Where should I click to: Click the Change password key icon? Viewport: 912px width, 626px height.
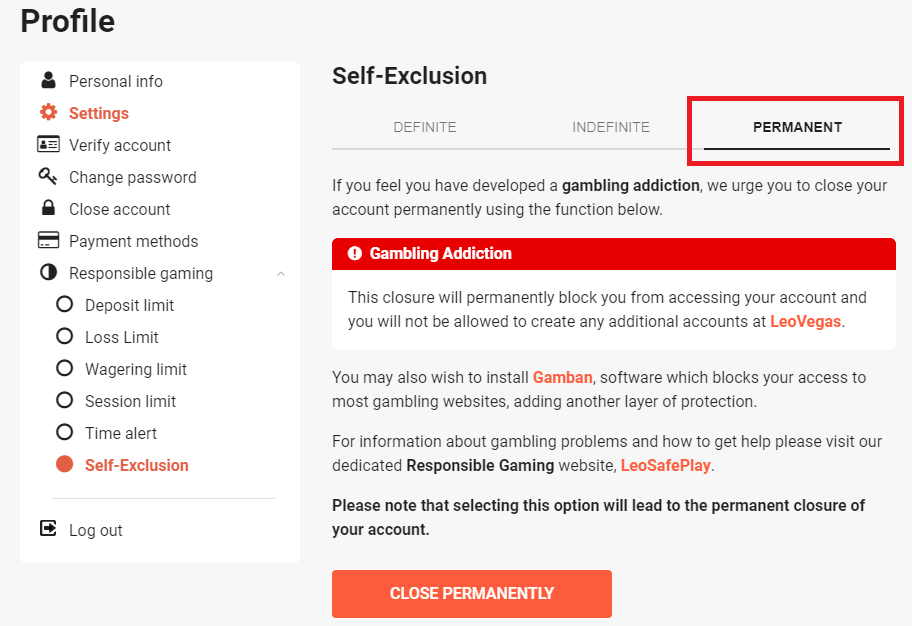tap(48, 176)
